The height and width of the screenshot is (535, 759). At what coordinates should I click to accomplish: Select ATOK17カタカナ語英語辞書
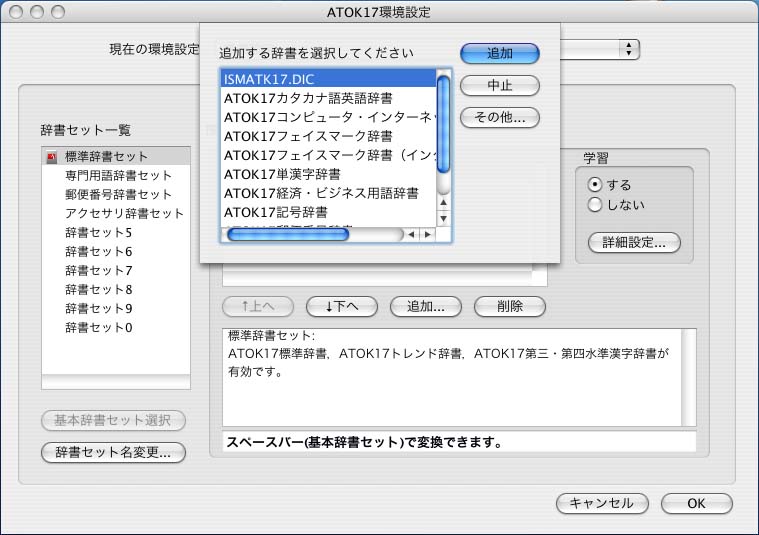point(329,98)
